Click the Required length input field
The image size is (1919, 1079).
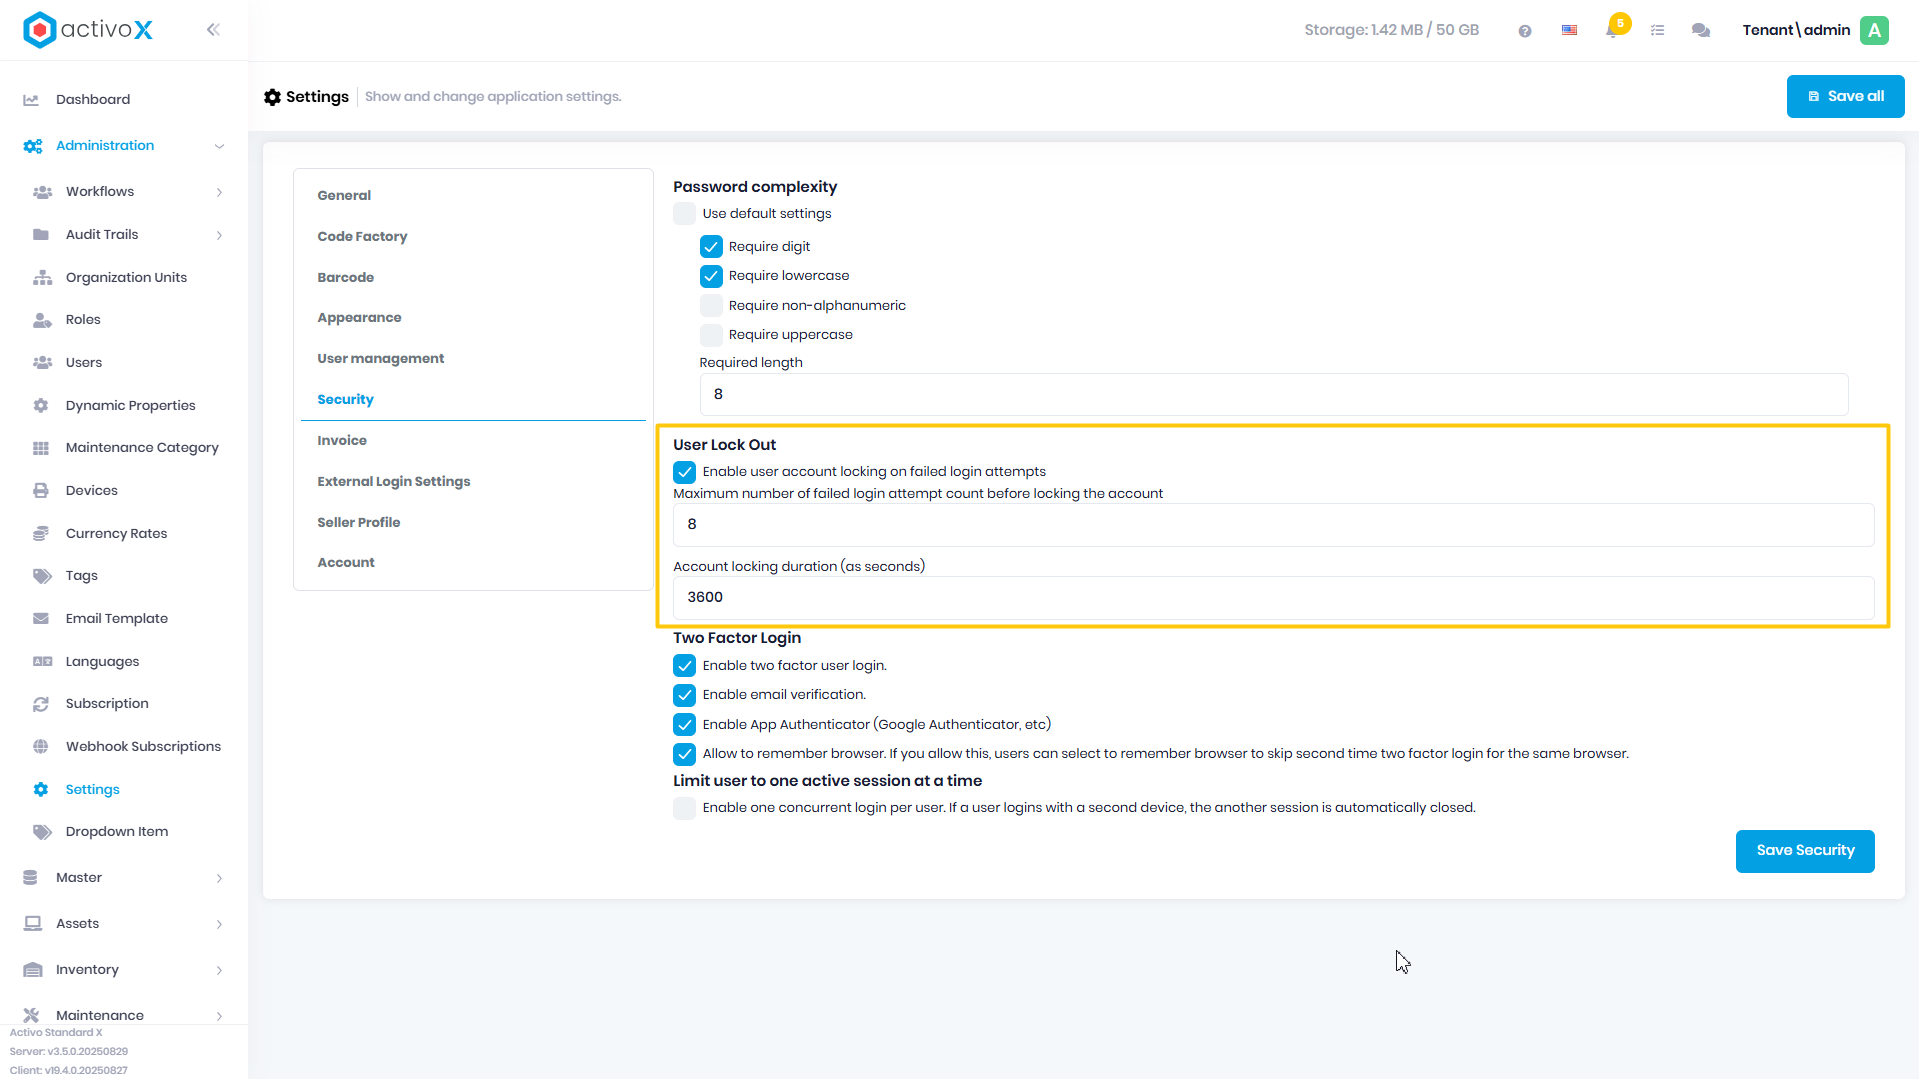point(1273,395)
